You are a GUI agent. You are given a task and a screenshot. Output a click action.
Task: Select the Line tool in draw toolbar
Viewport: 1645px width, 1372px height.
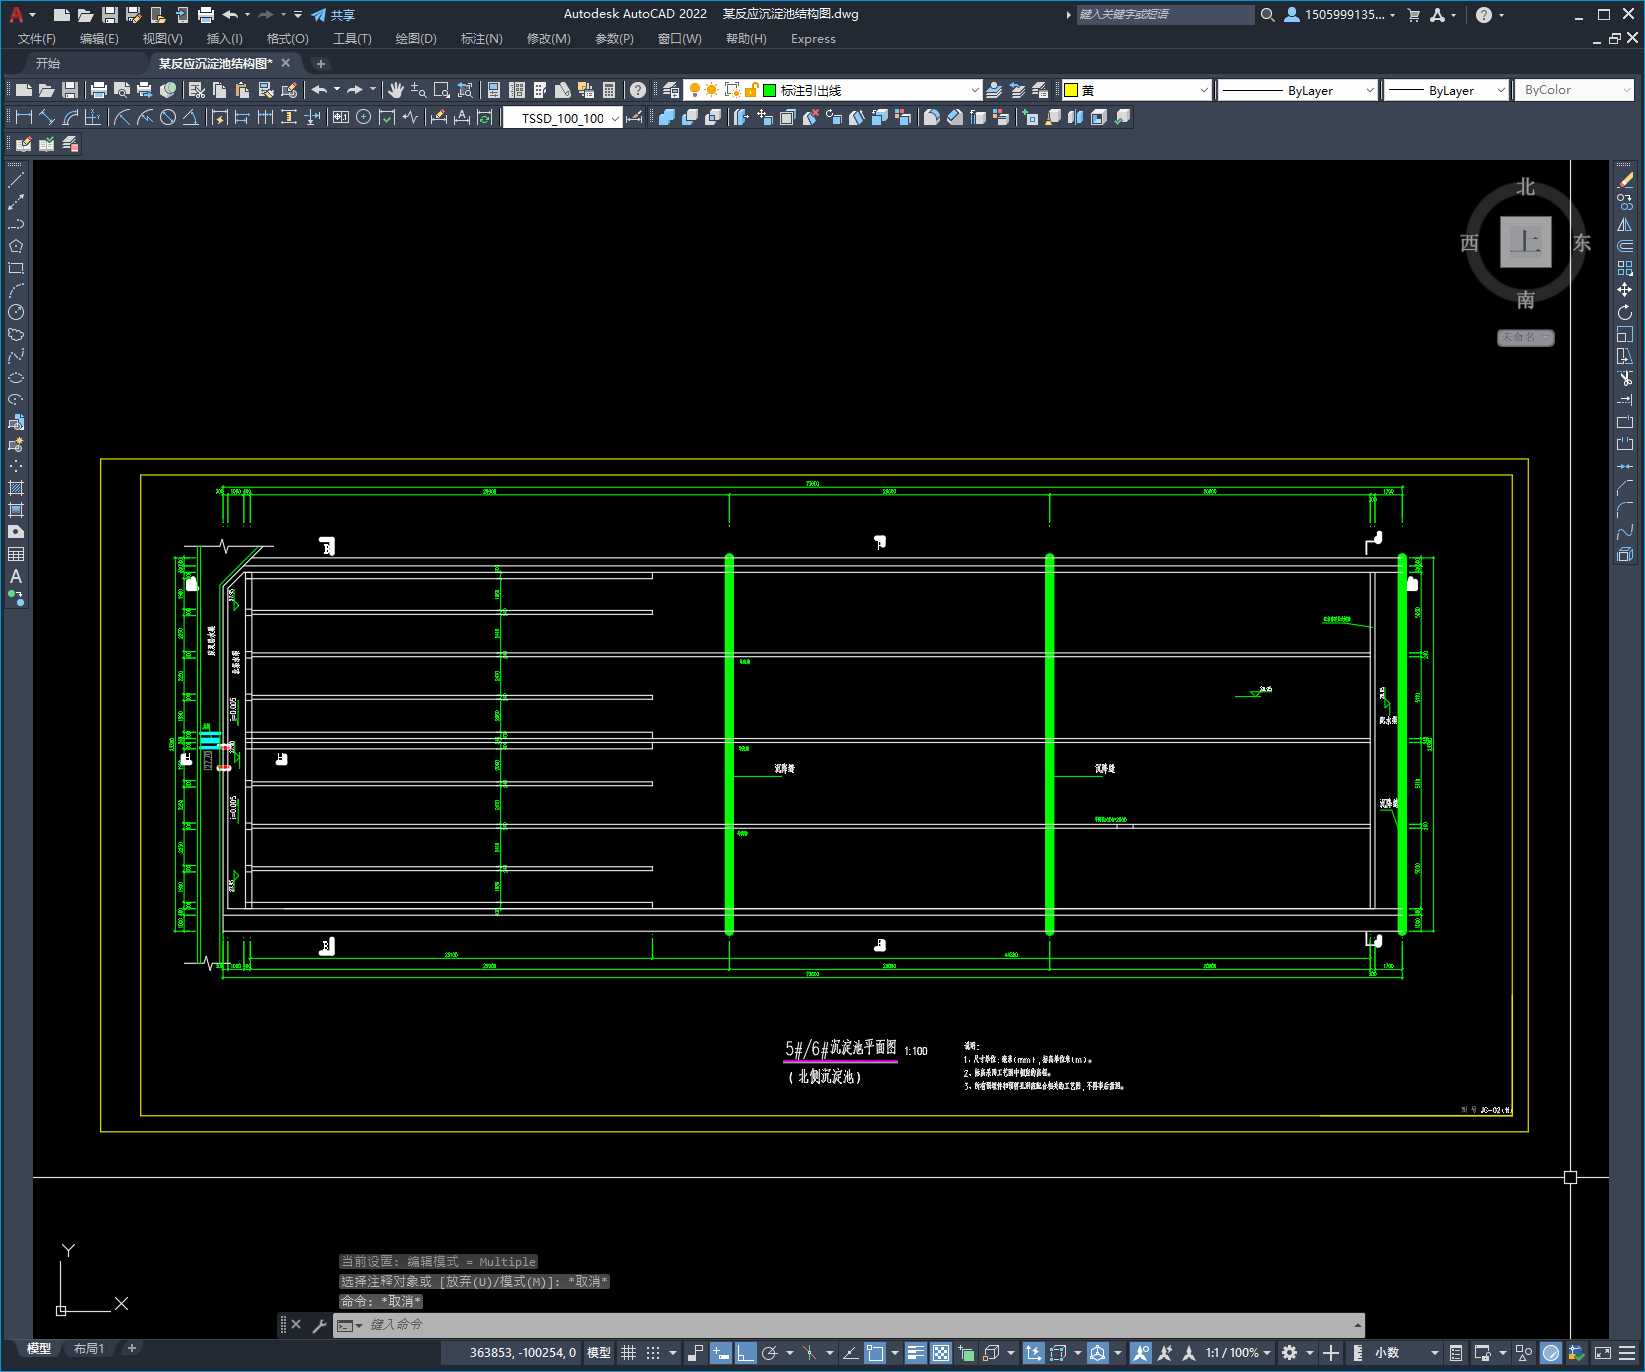pyautogui.click(x=16, y=180)
